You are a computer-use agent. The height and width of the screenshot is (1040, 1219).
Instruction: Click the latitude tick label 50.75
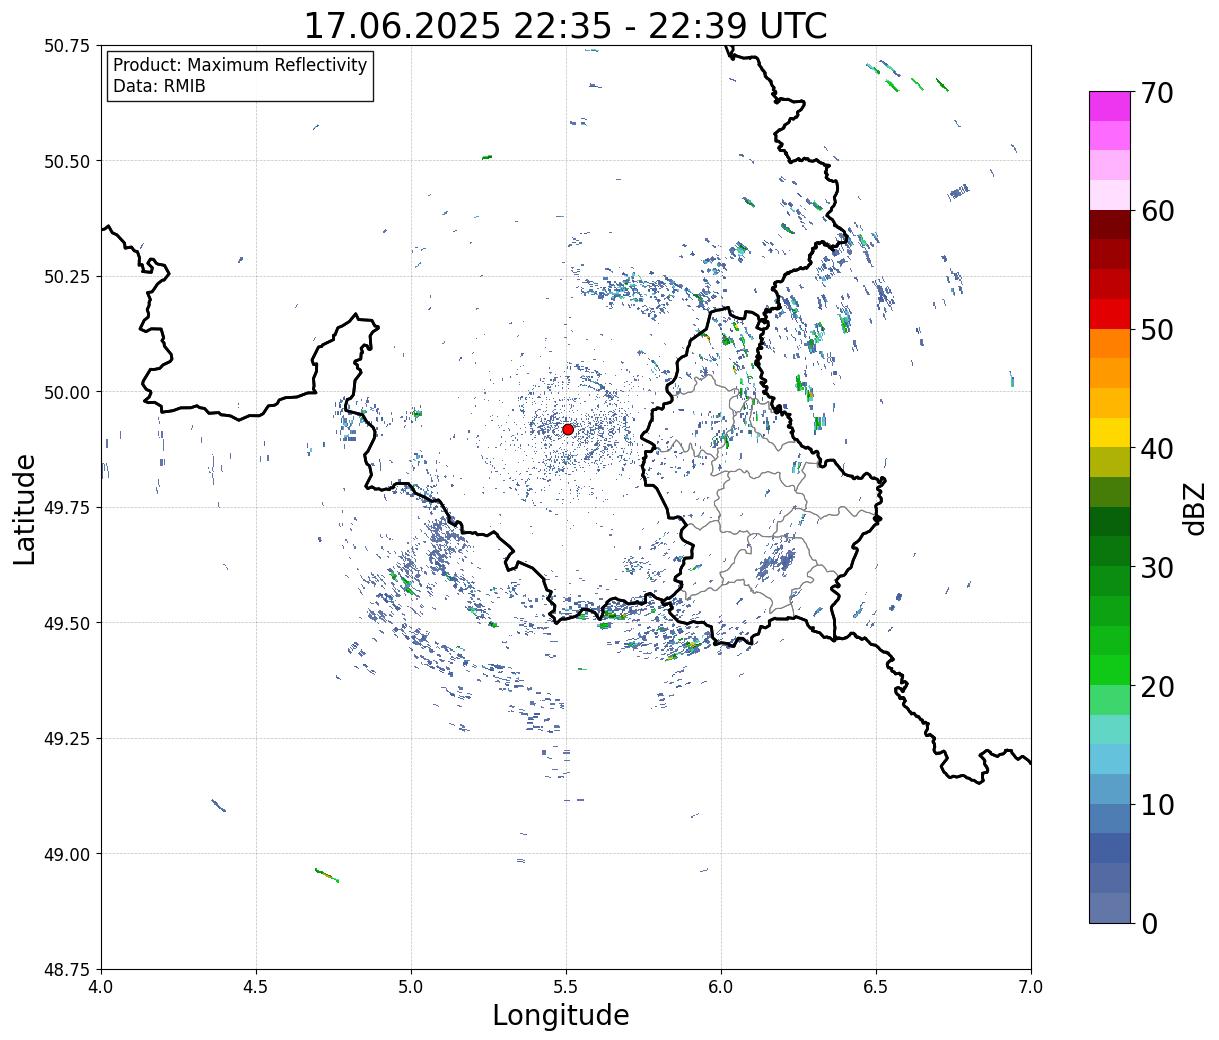[x=67, y=46]
